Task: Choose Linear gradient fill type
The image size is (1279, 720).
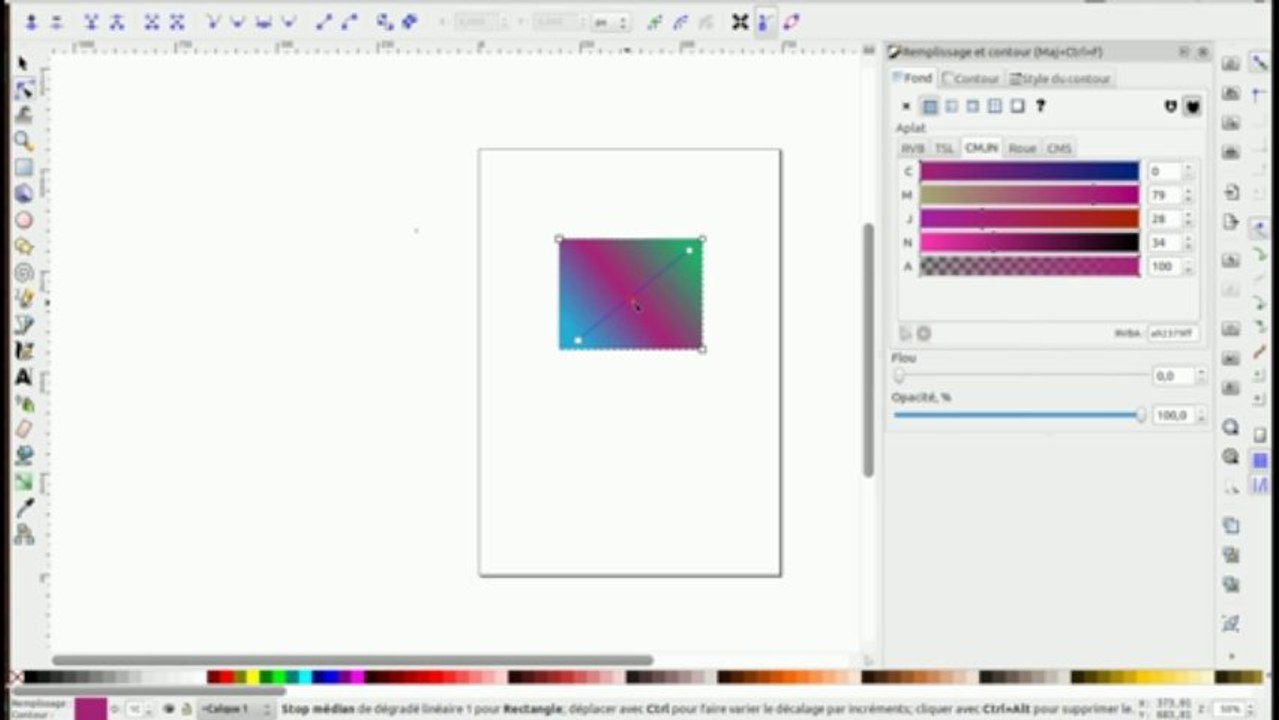Action: pyautogui.click(x=951, y=106)
